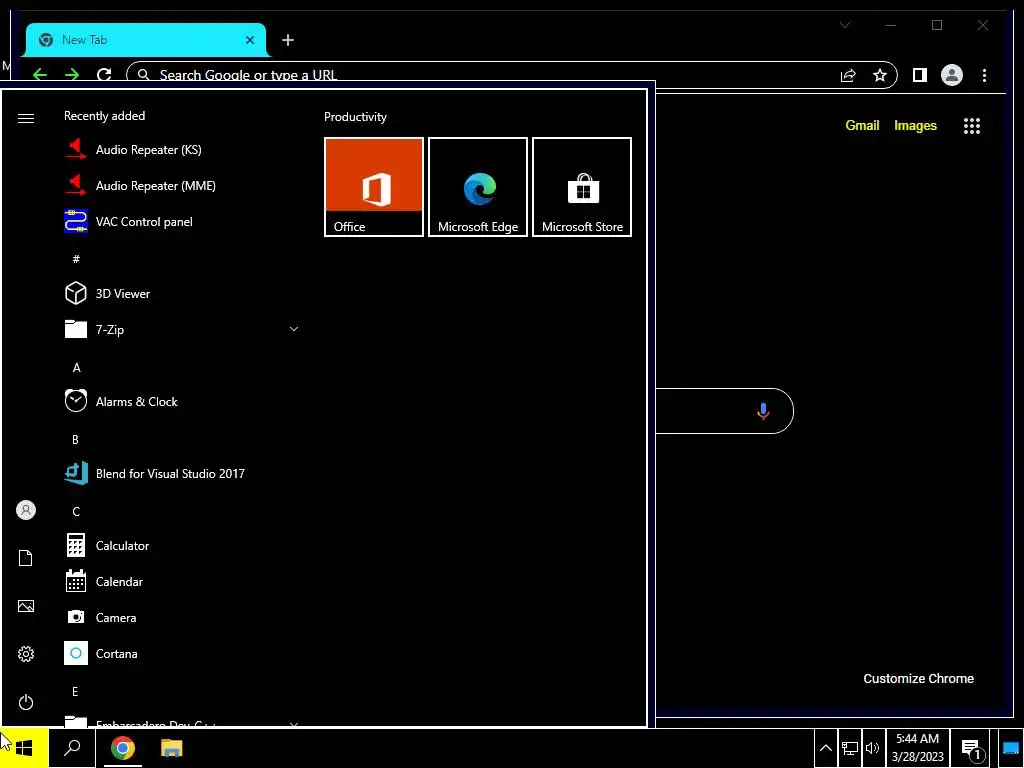
Task: Click Show desktop blue button in tray
Action: coord(1010,749)
